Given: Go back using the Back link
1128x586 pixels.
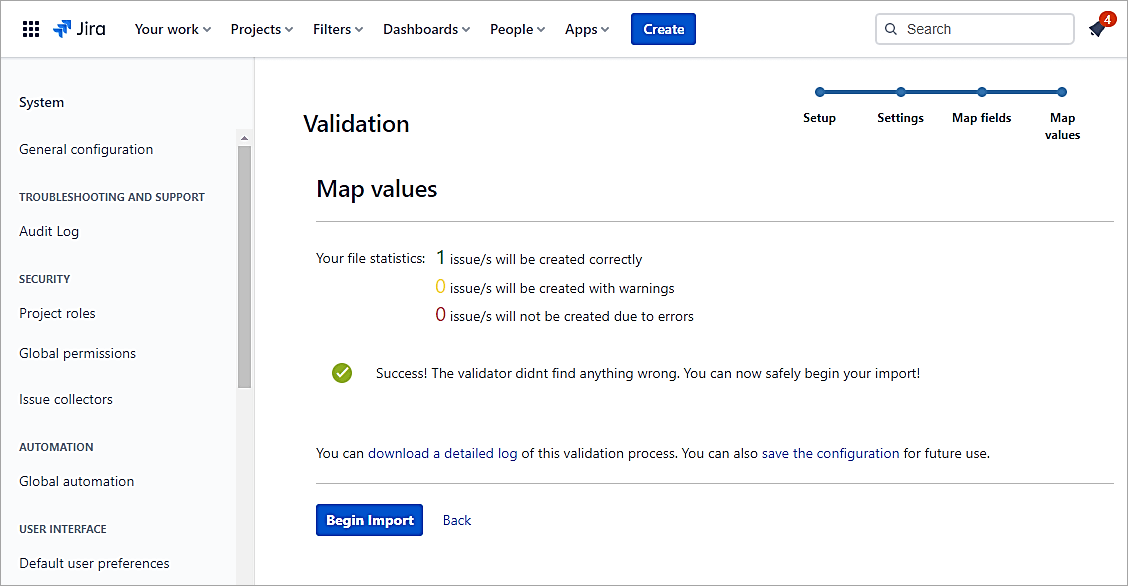Looking at the screenshot, I should pyautogui.click(x=457, y=520).
